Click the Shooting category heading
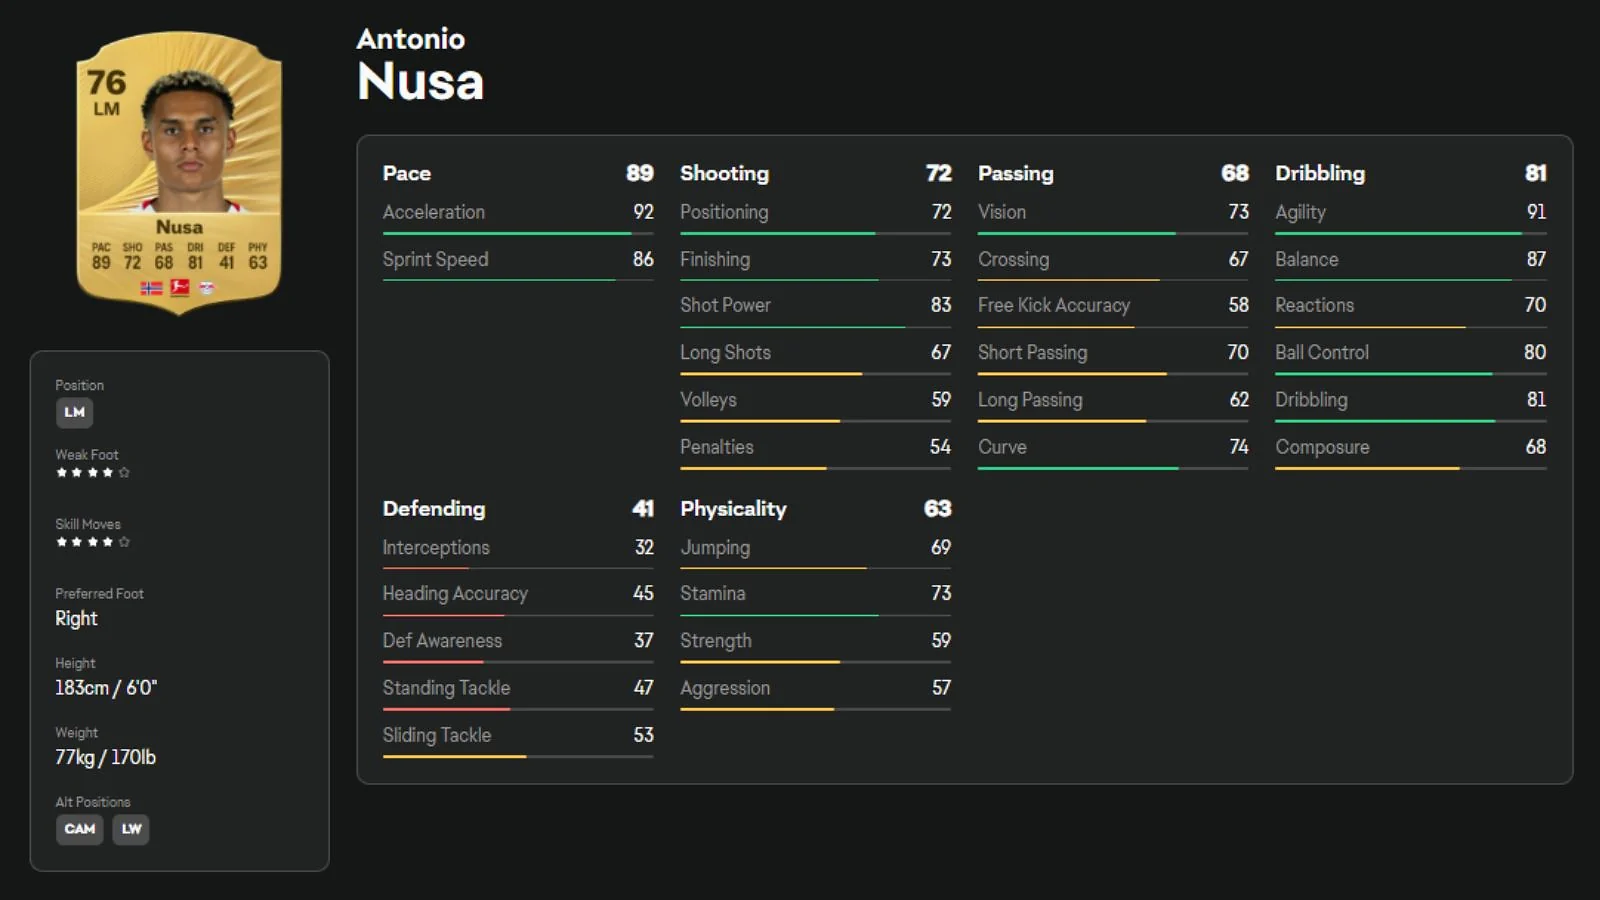 coord(725,173)
